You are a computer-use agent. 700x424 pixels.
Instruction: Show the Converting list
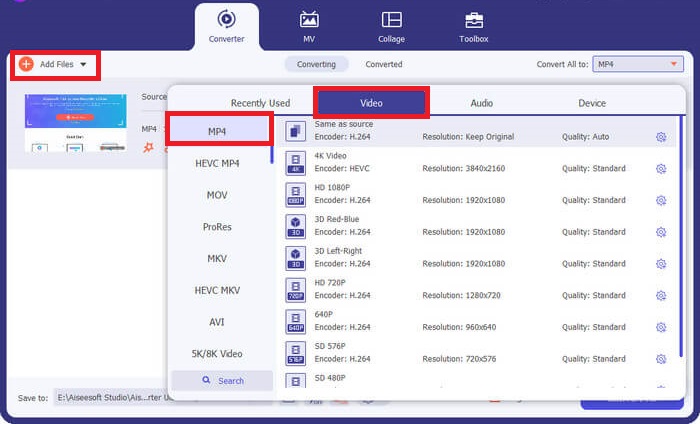pyautogui.click(x=317, y=64)
